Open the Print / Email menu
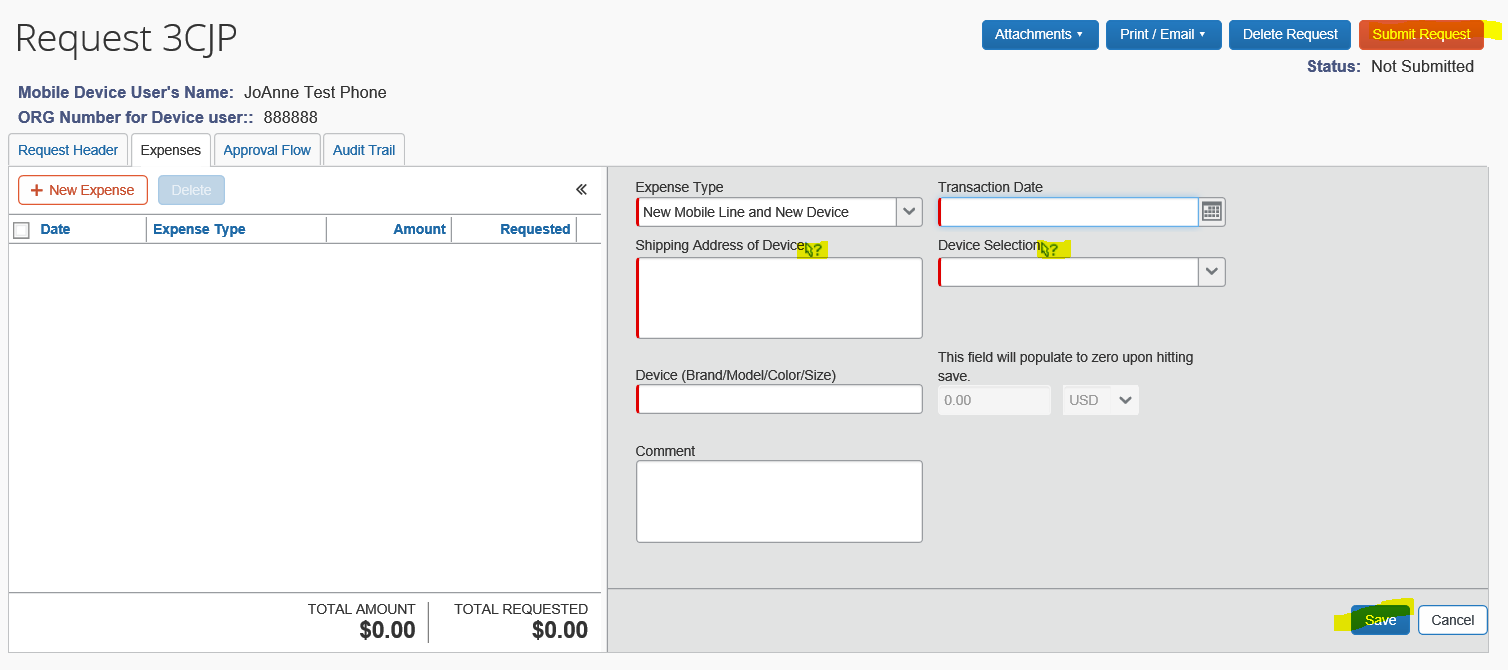Viewport: 1508px width, 670px height. tap(1163, 35)
